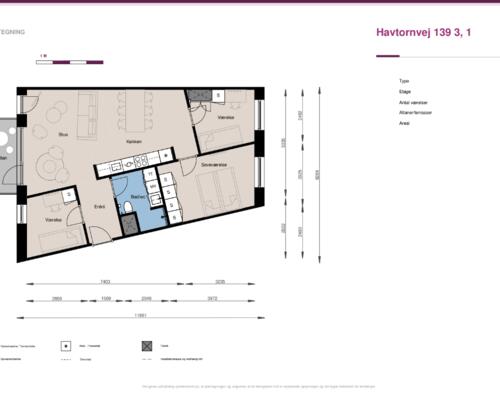
Task: Click the scale bar above the floor plan
Action: click(x=70, y=62)
